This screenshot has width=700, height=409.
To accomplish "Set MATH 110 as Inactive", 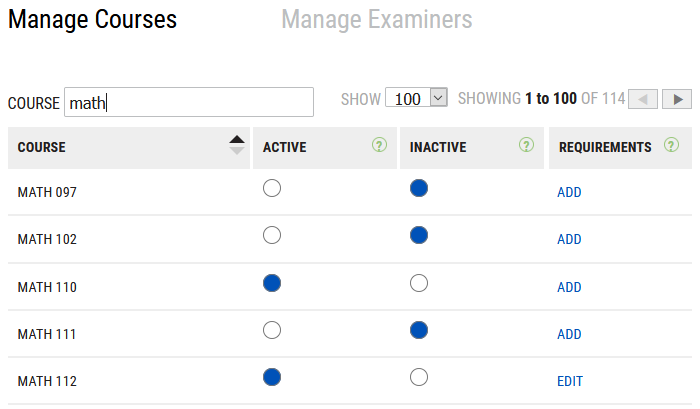I will [419, 283].
